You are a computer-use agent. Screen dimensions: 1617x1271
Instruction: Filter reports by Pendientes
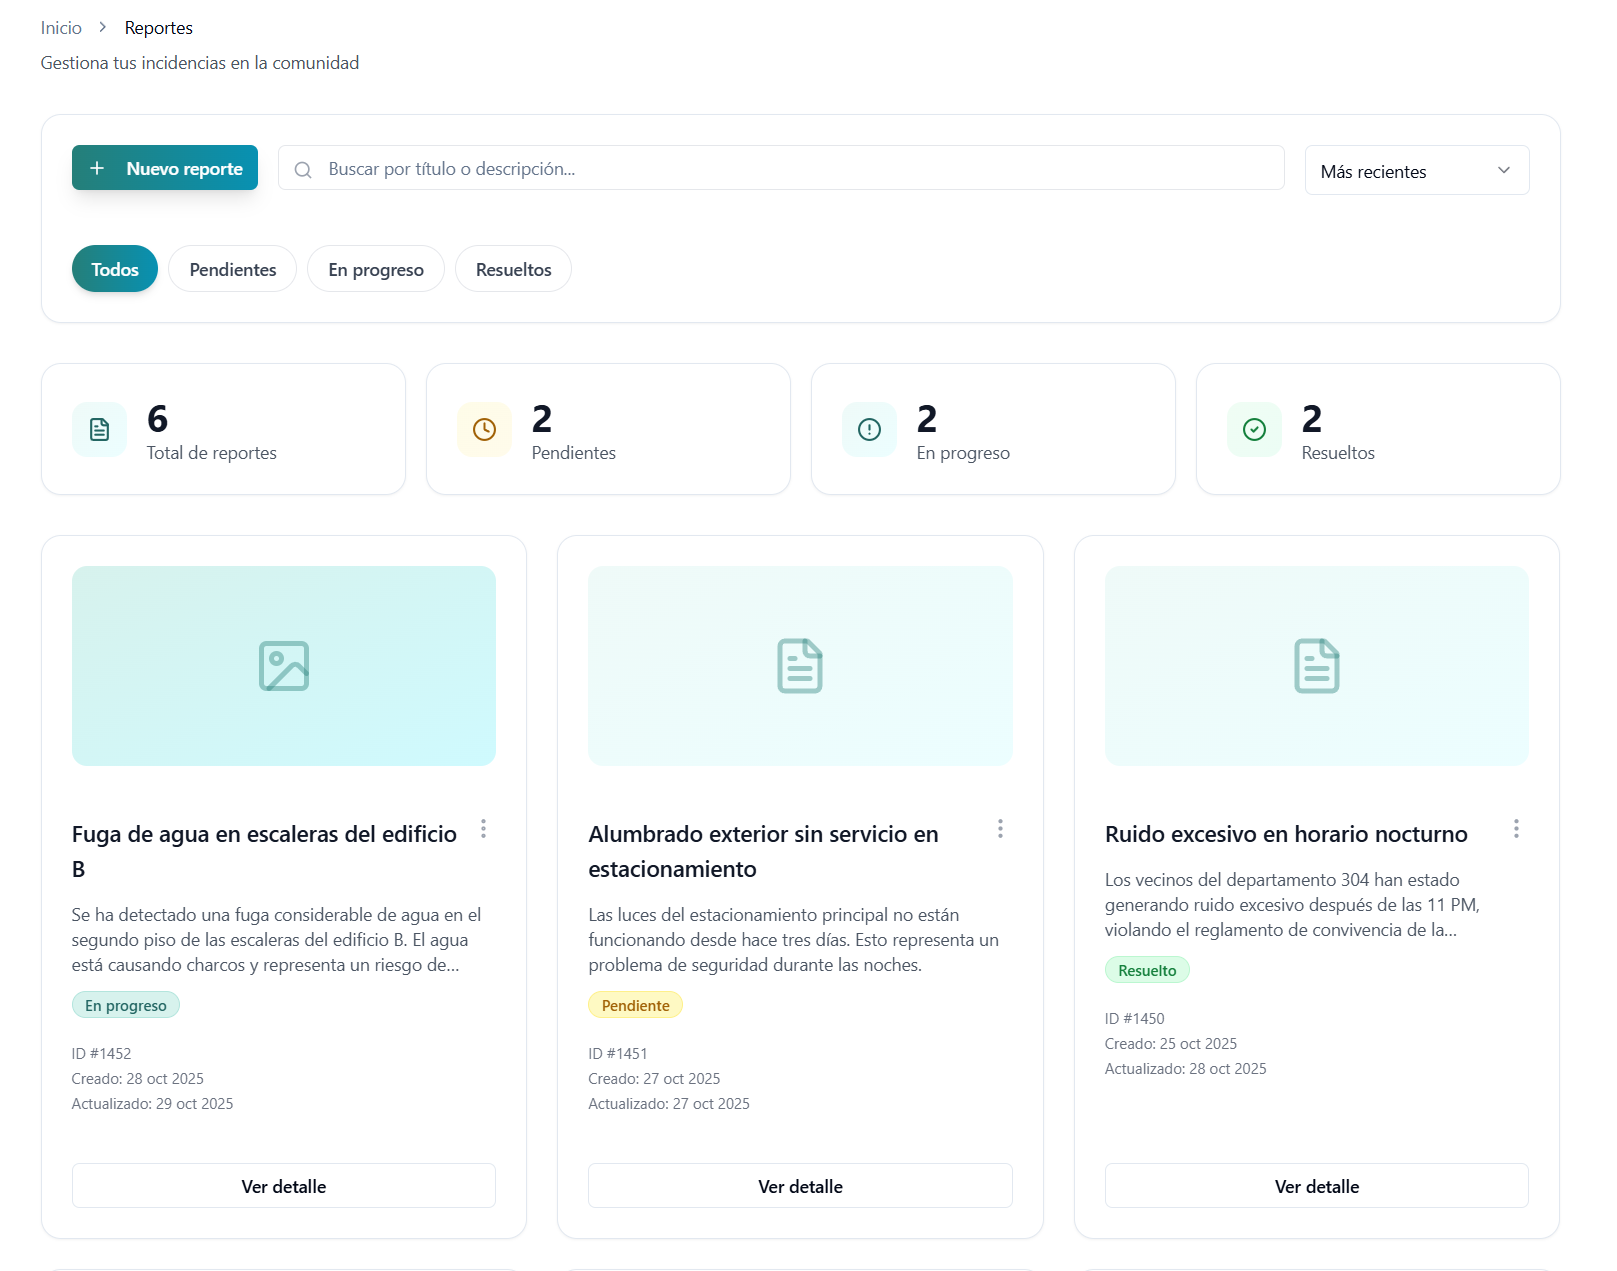(233, 270)
